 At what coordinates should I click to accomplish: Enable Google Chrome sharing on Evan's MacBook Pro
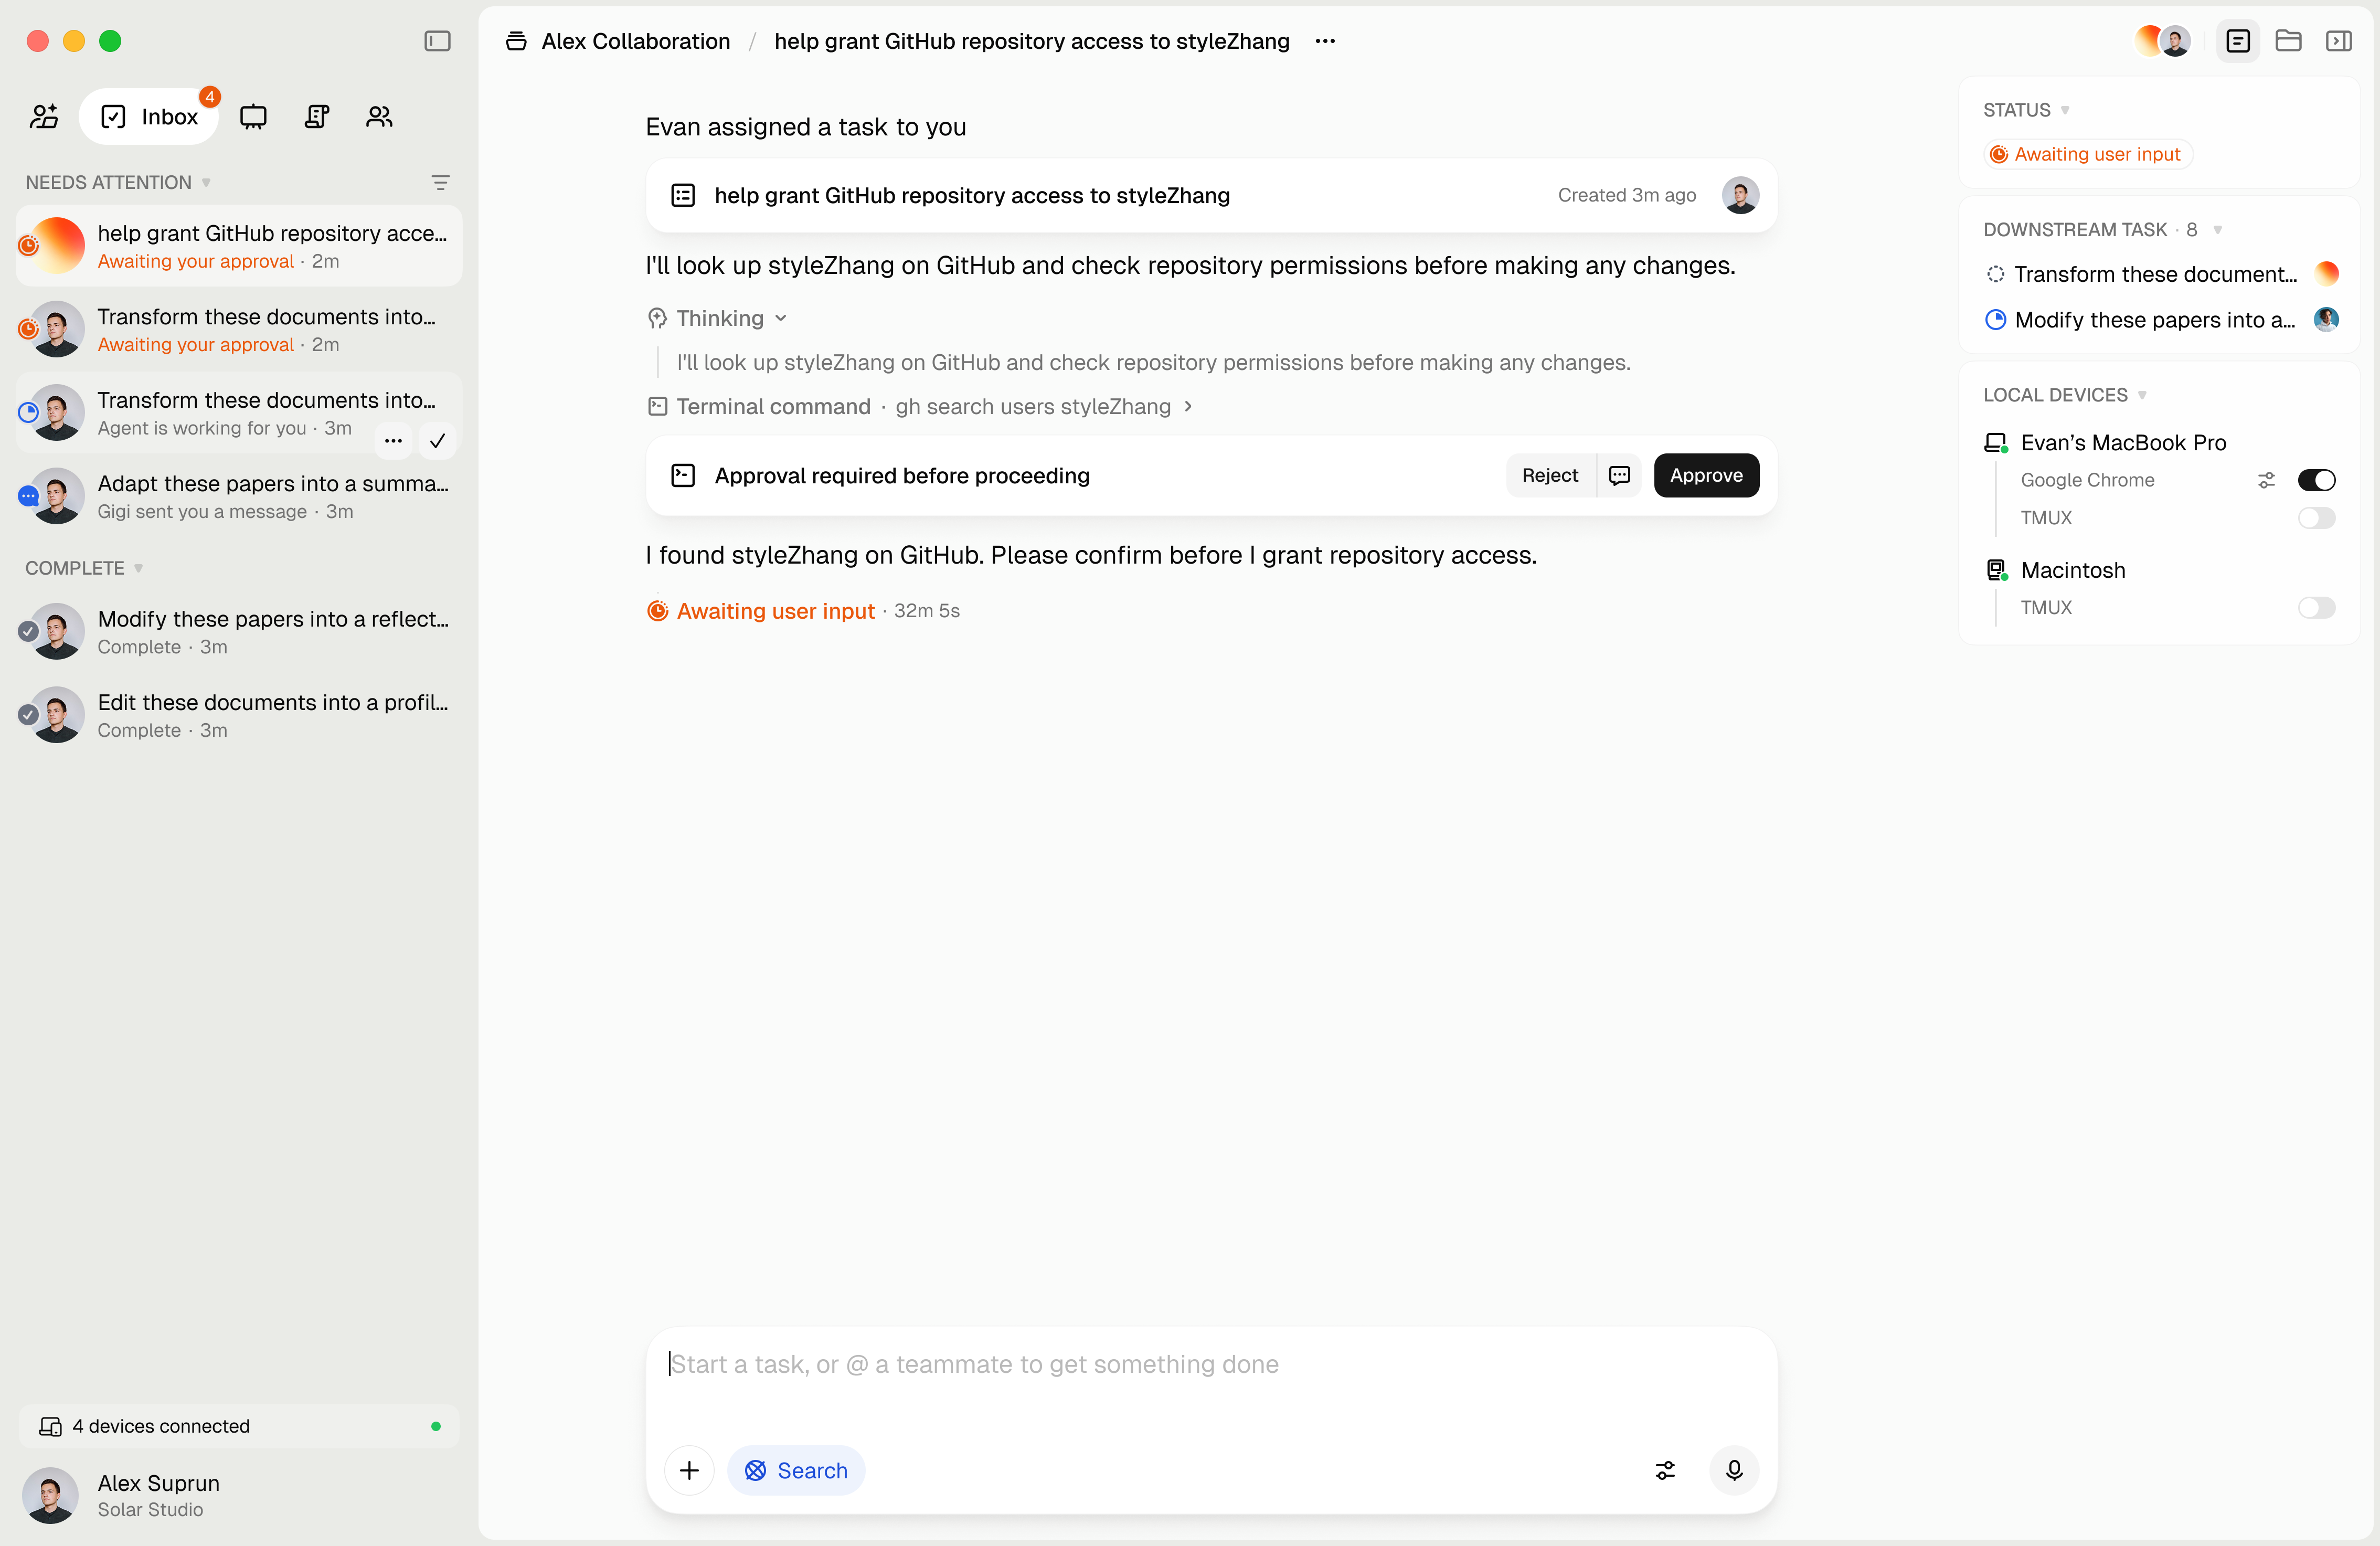(x=2317, y=480)
